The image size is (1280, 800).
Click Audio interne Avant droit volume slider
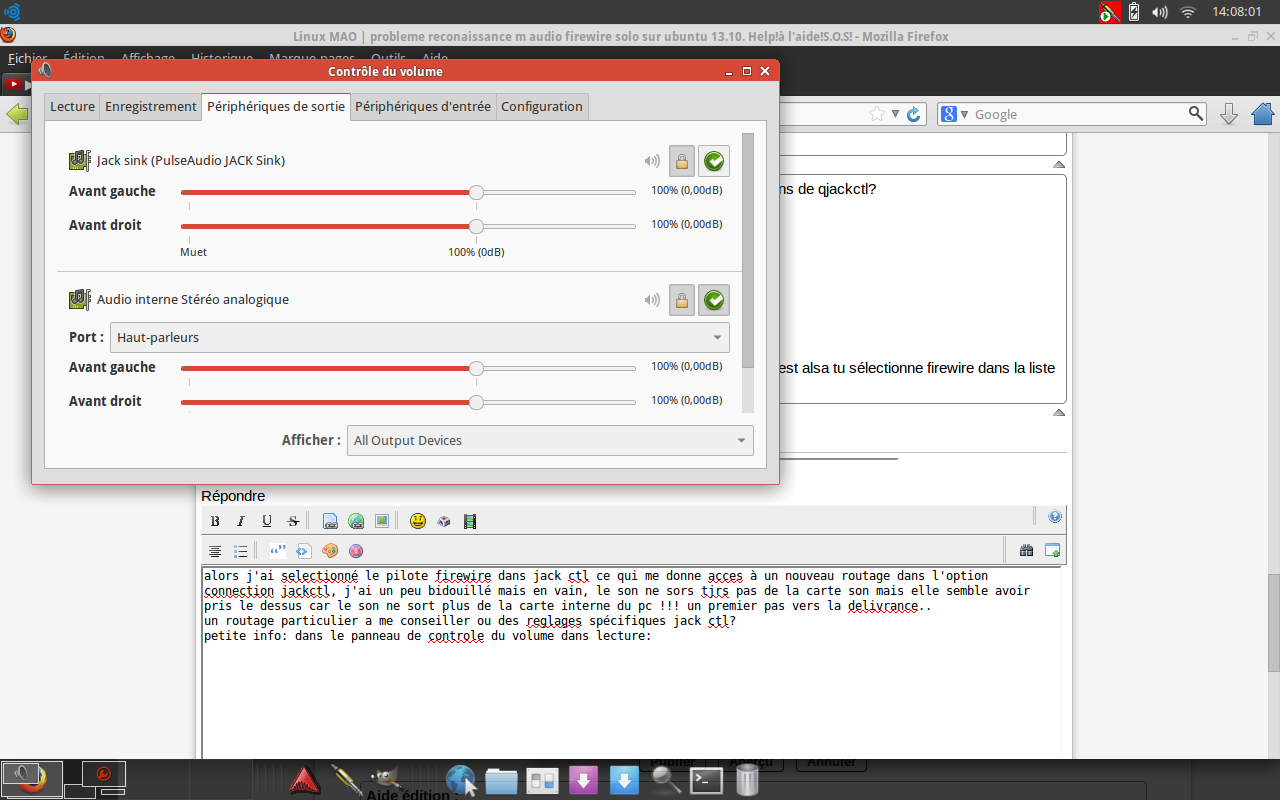[408, 402]
